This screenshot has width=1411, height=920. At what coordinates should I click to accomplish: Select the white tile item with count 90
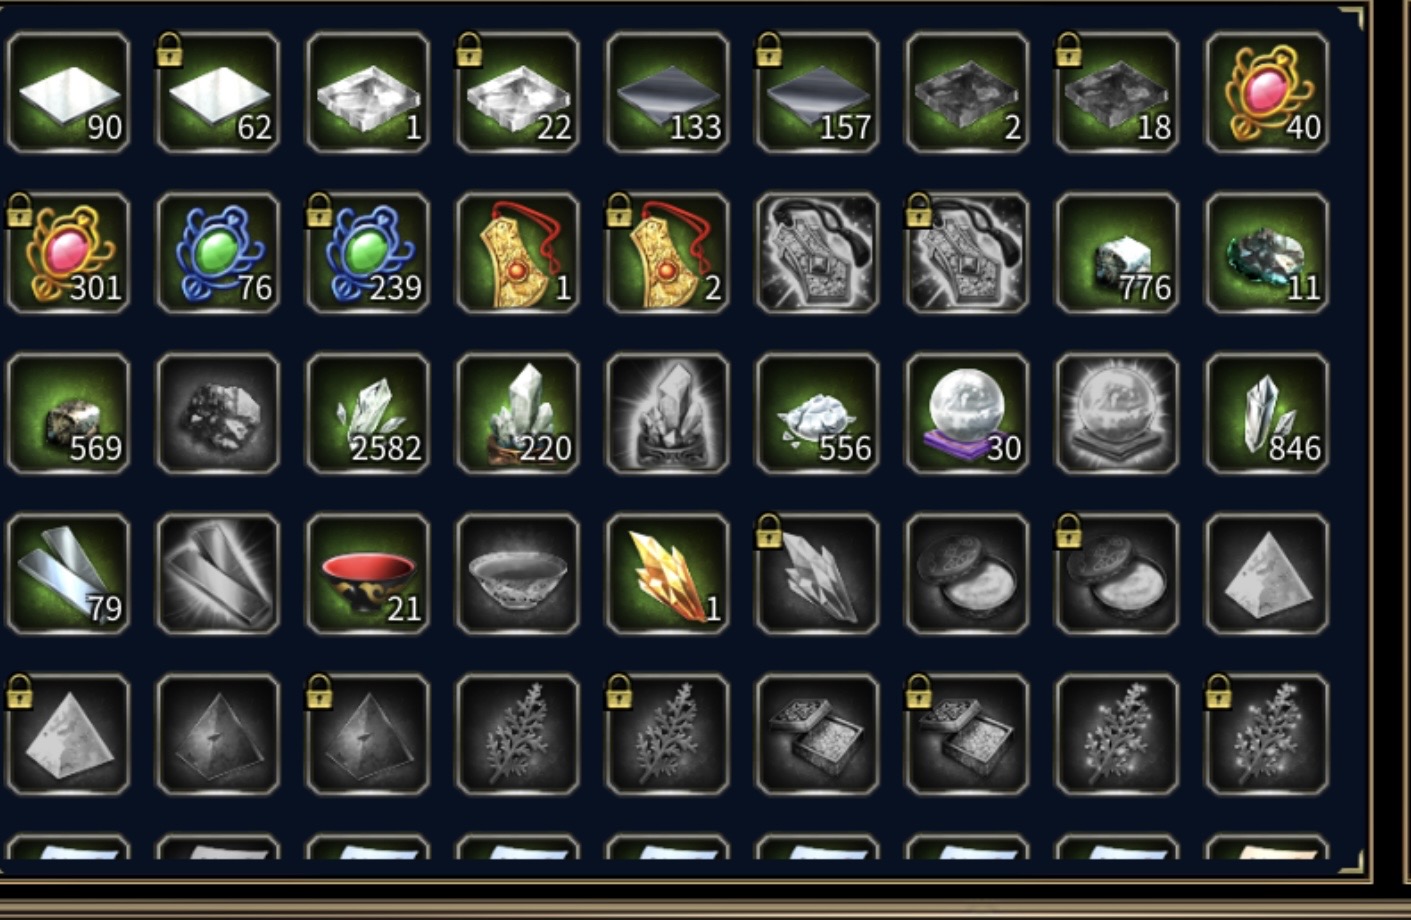click(68, 92)
